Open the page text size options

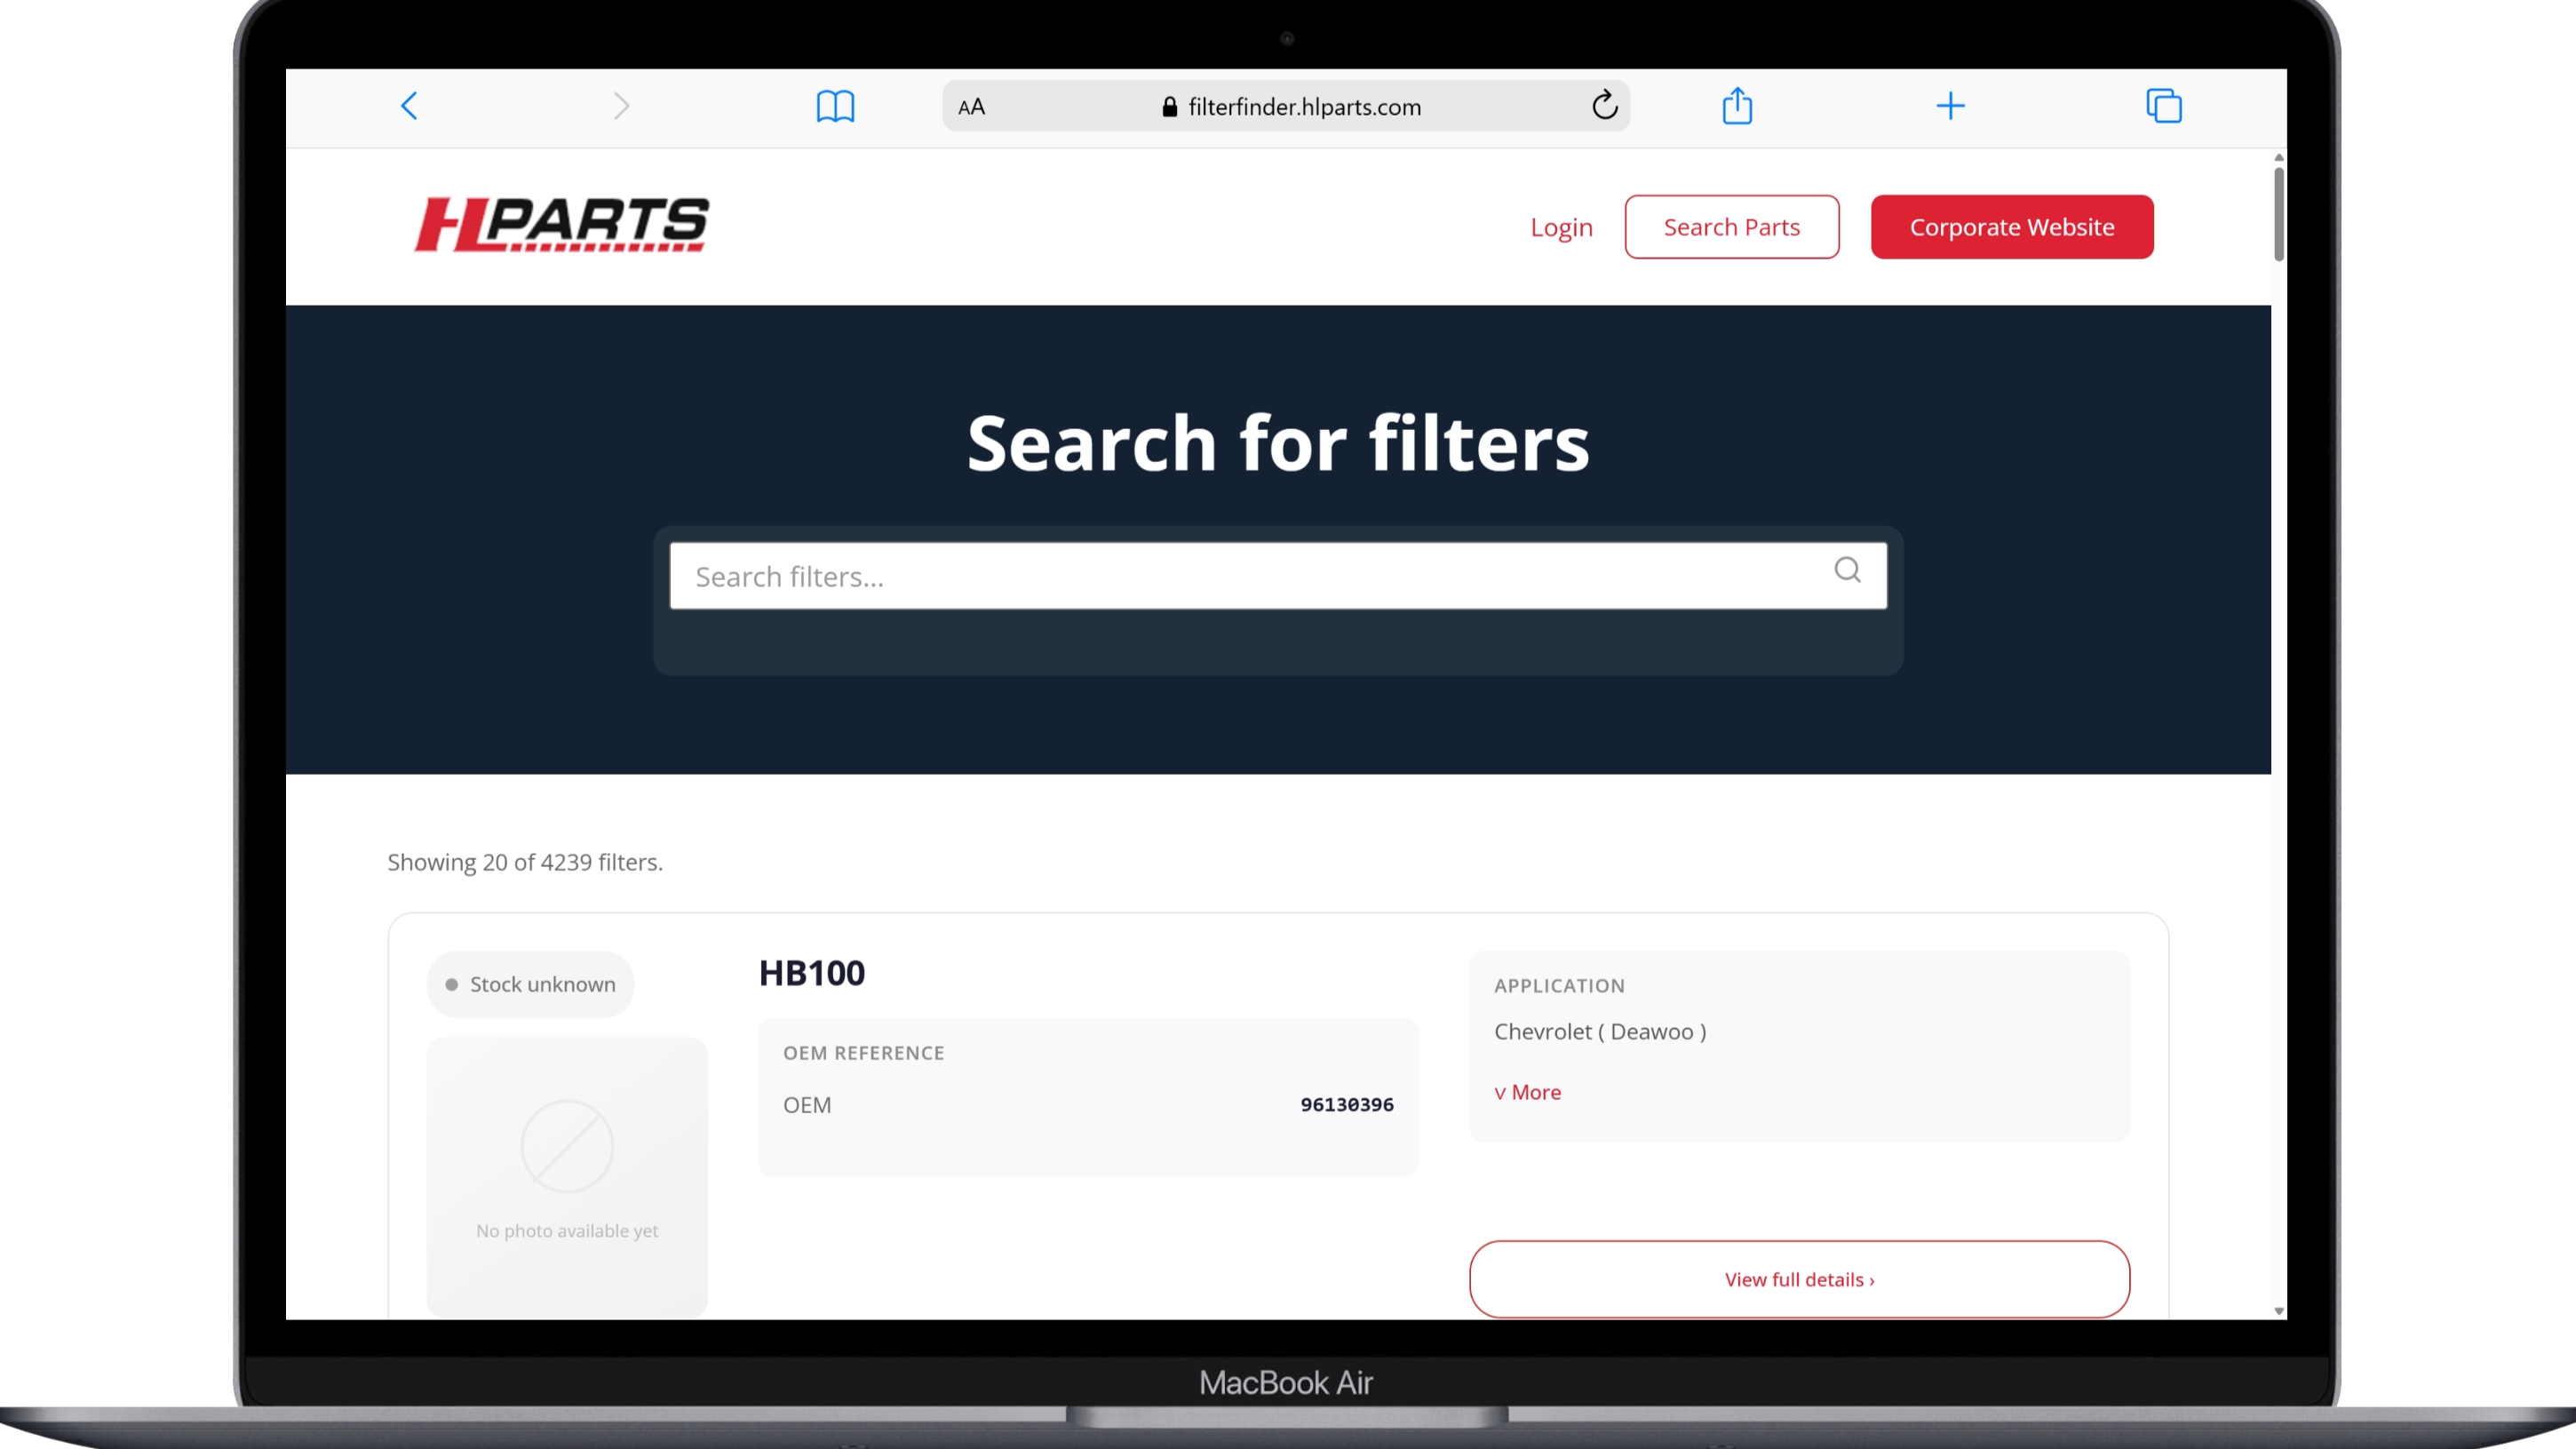coord(970,106)
